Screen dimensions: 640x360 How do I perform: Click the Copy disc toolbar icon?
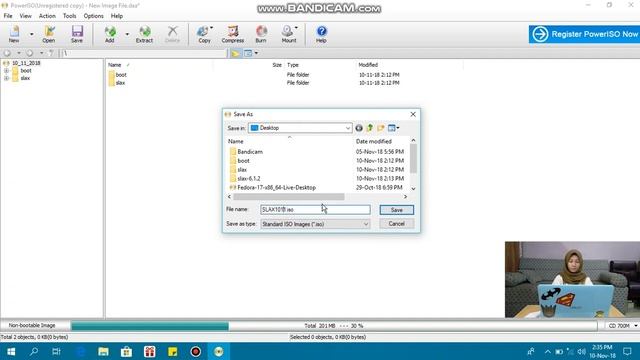click(204, 34)
